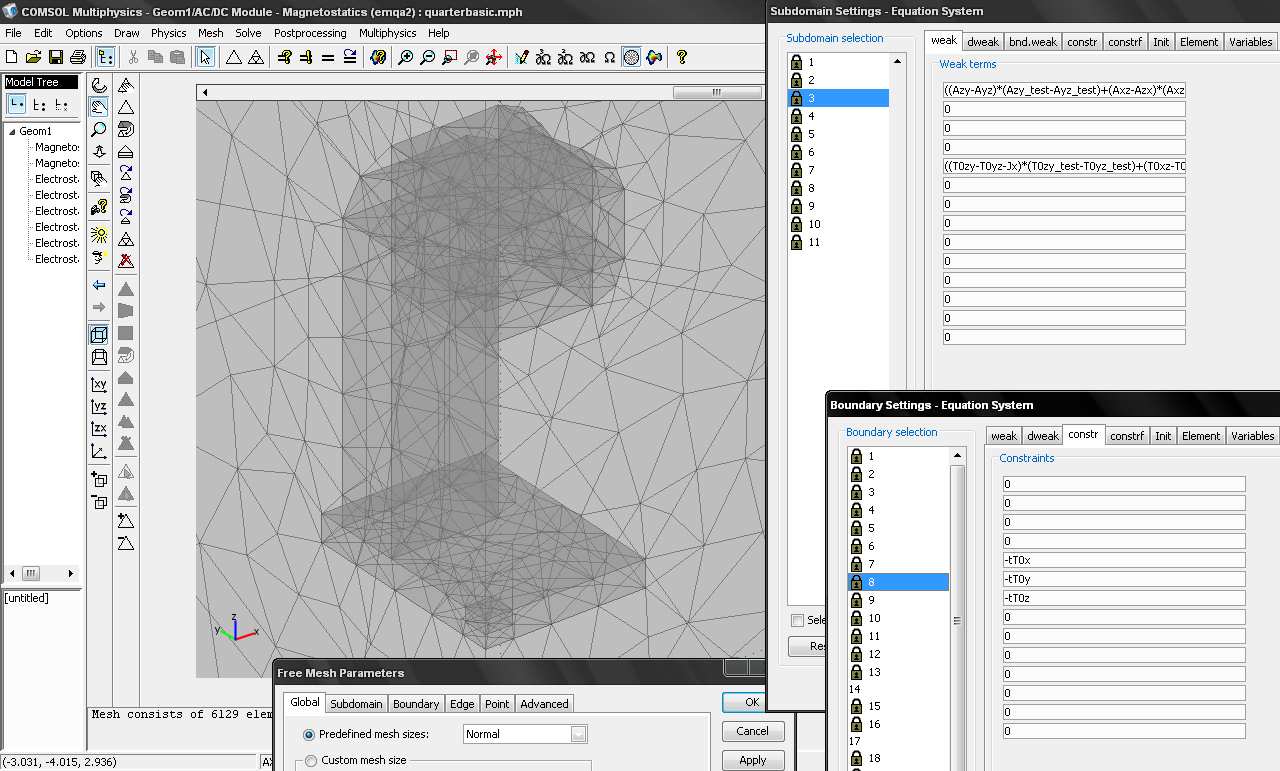This screenshot has width=1280, height=771.
Task: Switch to dweak tab in Subdomain Settings
Action: (x=983, y=42)
